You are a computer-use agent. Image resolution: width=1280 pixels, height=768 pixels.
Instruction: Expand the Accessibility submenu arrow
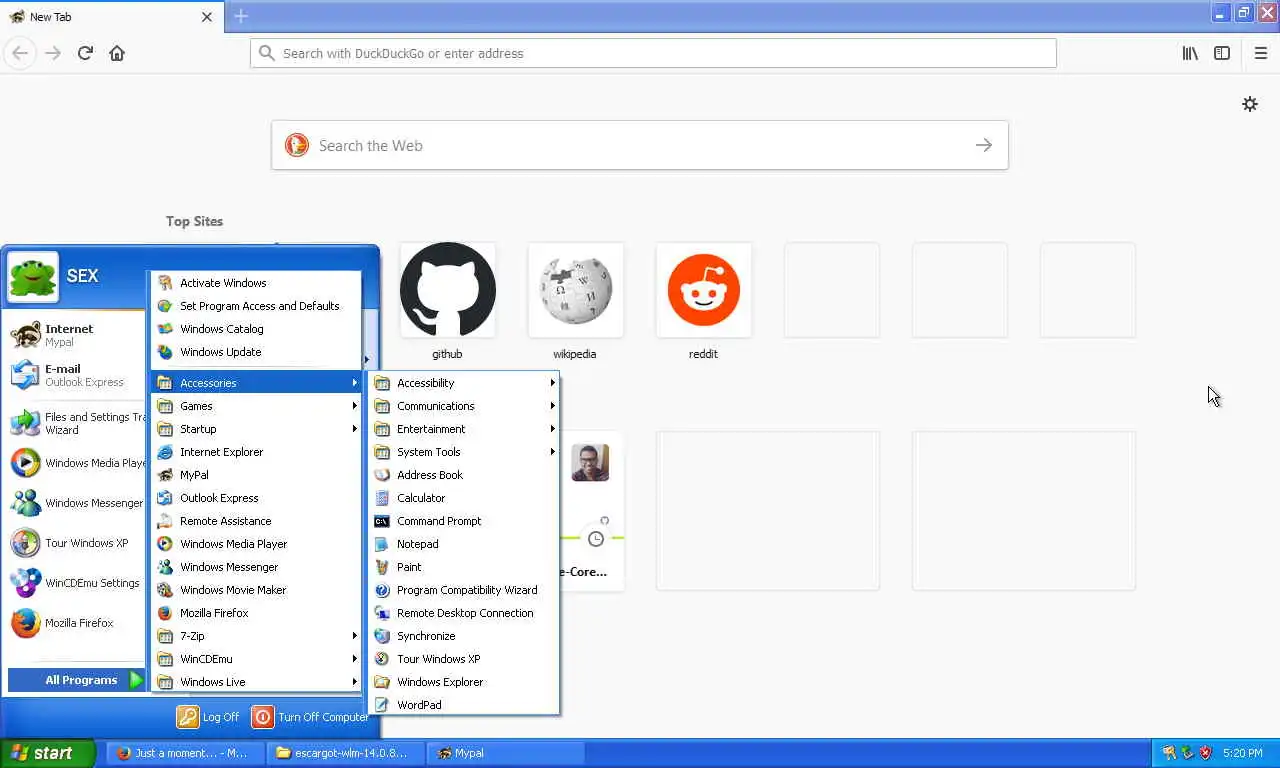click(x=552, y=383)
